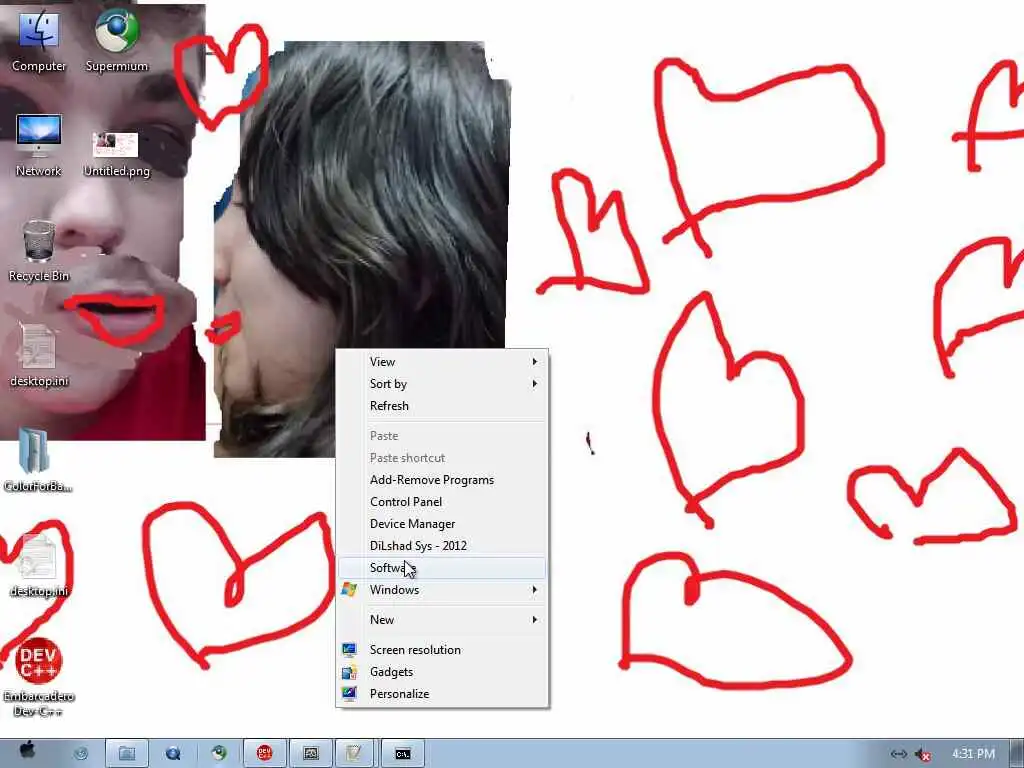Open the file explorer taskbar button

coord(127,754)
